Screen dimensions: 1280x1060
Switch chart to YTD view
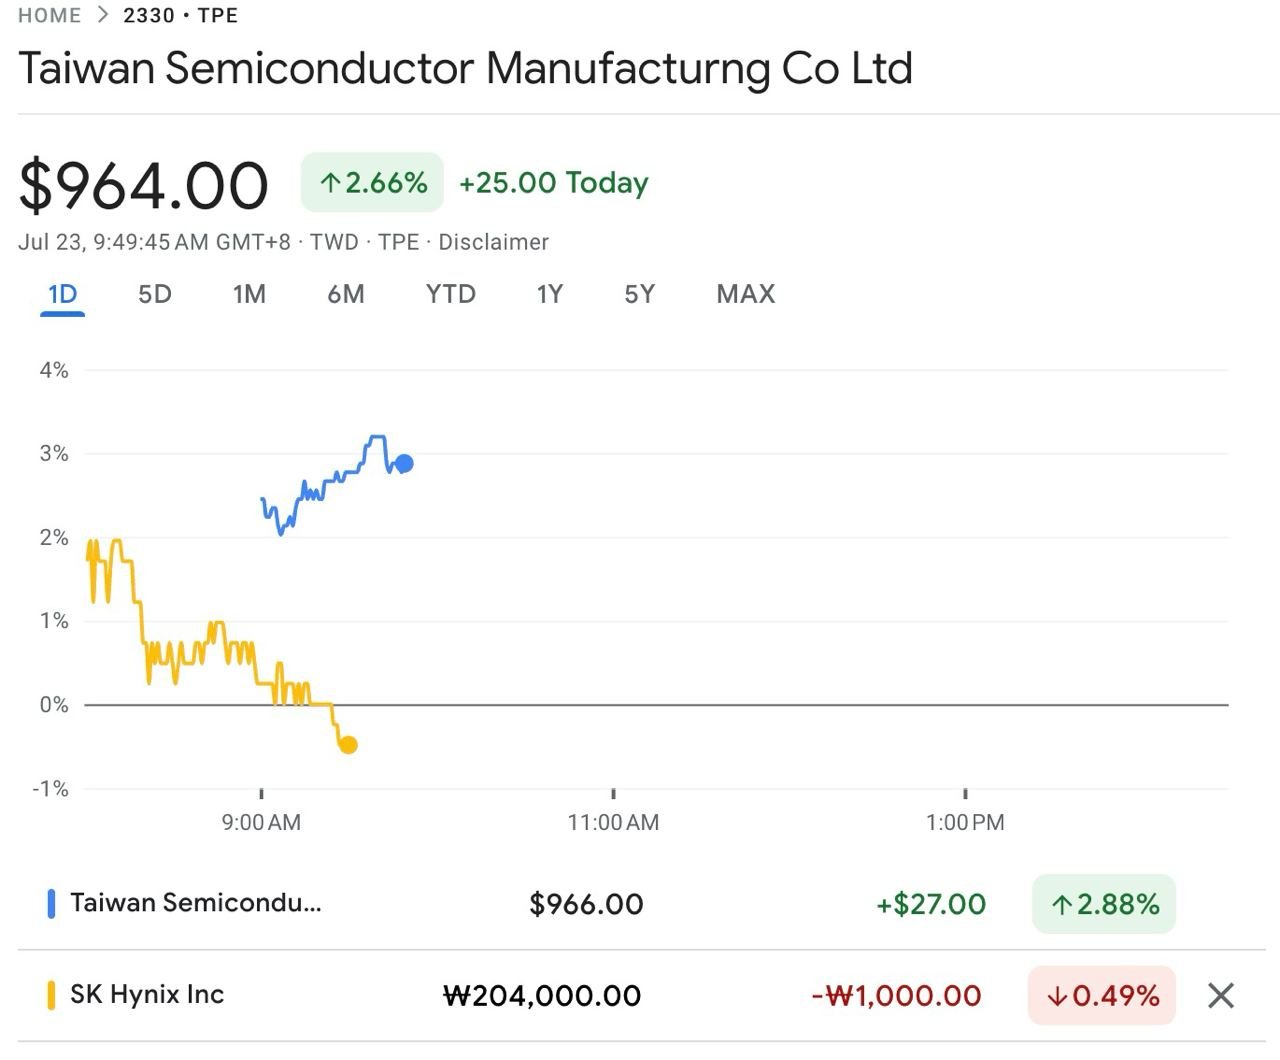tap(450, 294)
